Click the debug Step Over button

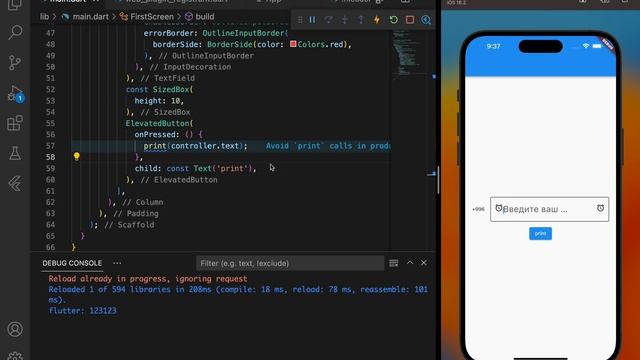(x=328, y=20)
